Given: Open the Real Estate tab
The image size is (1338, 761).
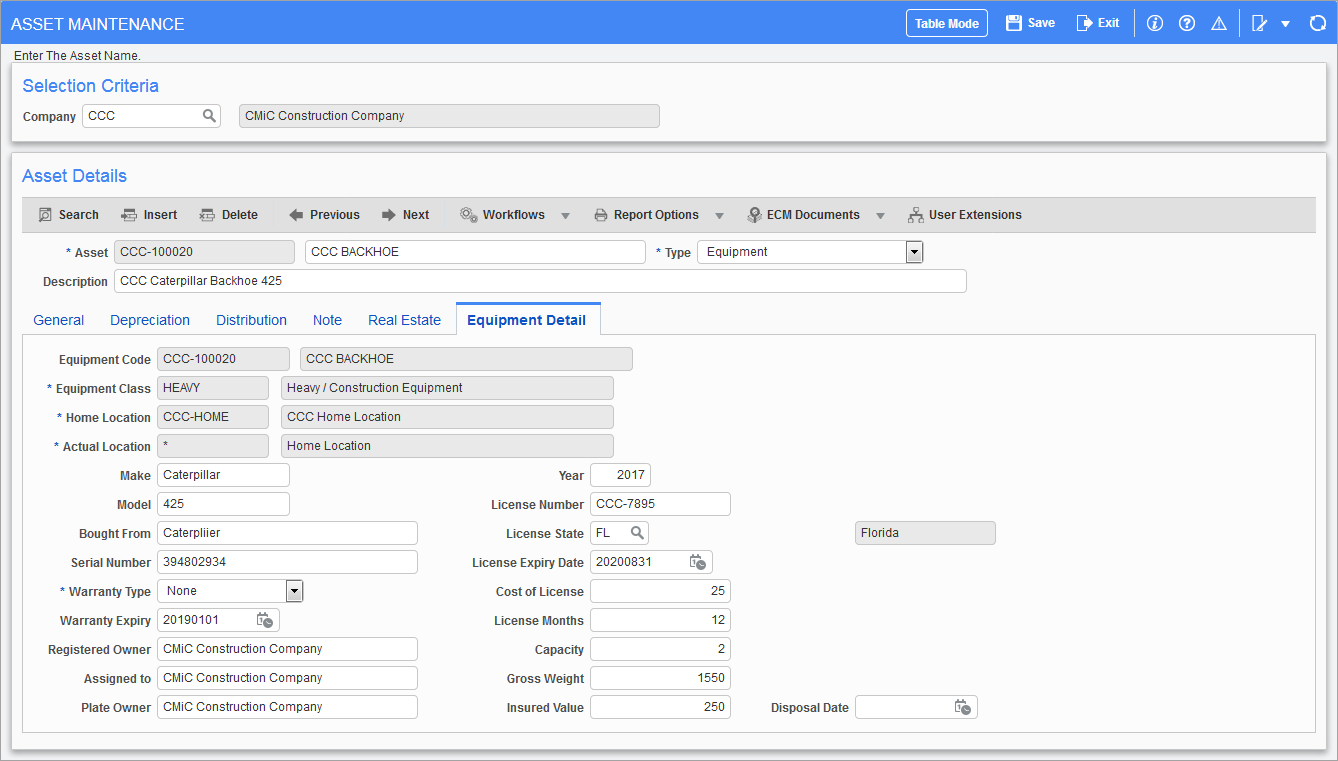Looking at the screenshot, I should (404, 319).
